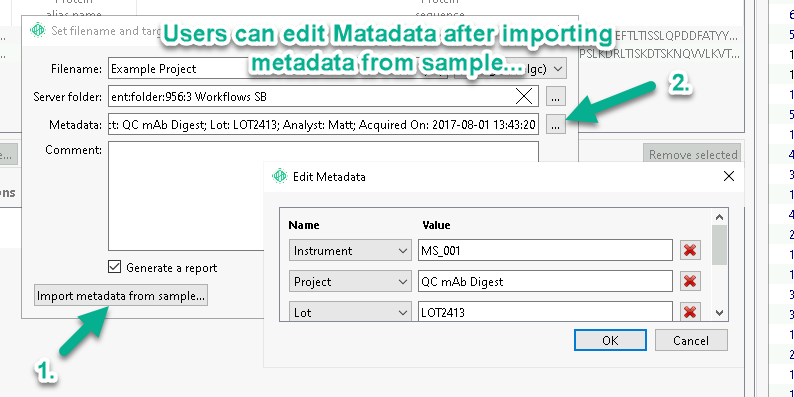794x397 pixels.
Task: Open Metadata editor via ellipsis button
Action: [x=555, y=124]
